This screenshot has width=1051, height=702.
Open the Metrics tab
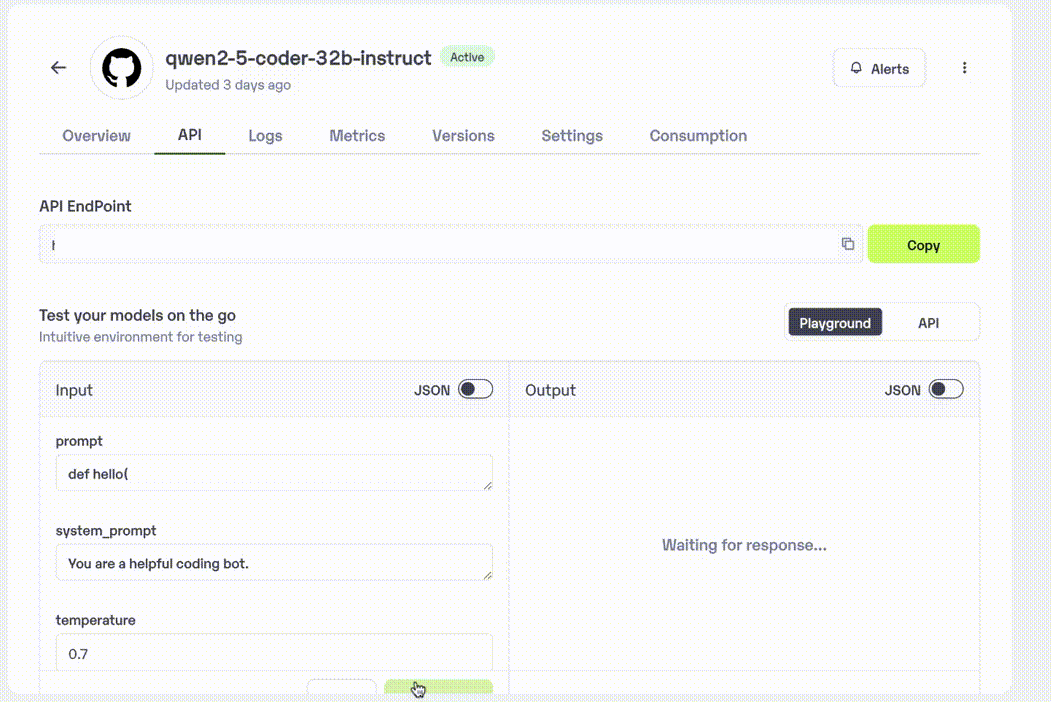[357, 135]
